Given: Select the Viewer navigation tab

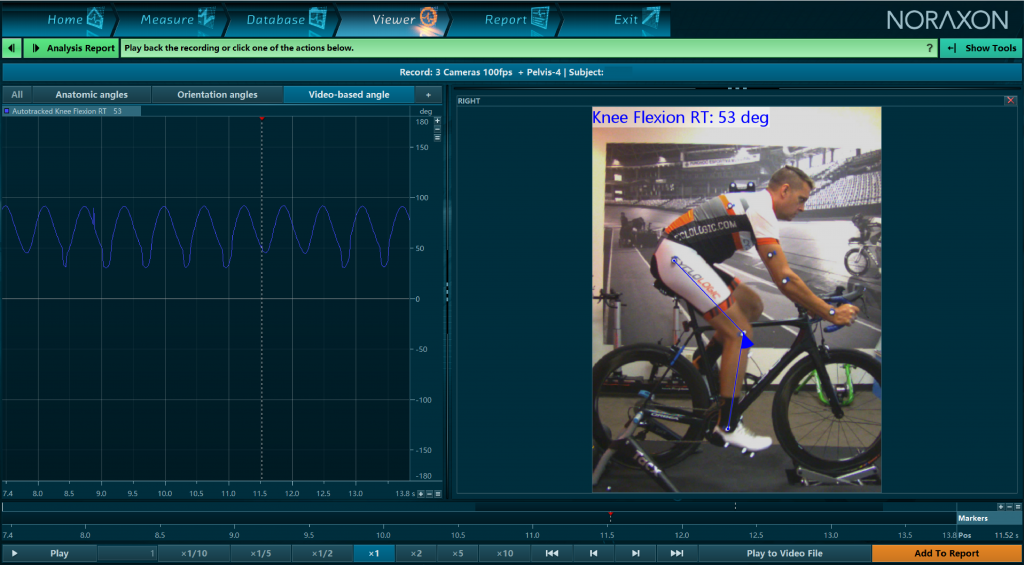Looking at the screenshot, I should [392, 20].
